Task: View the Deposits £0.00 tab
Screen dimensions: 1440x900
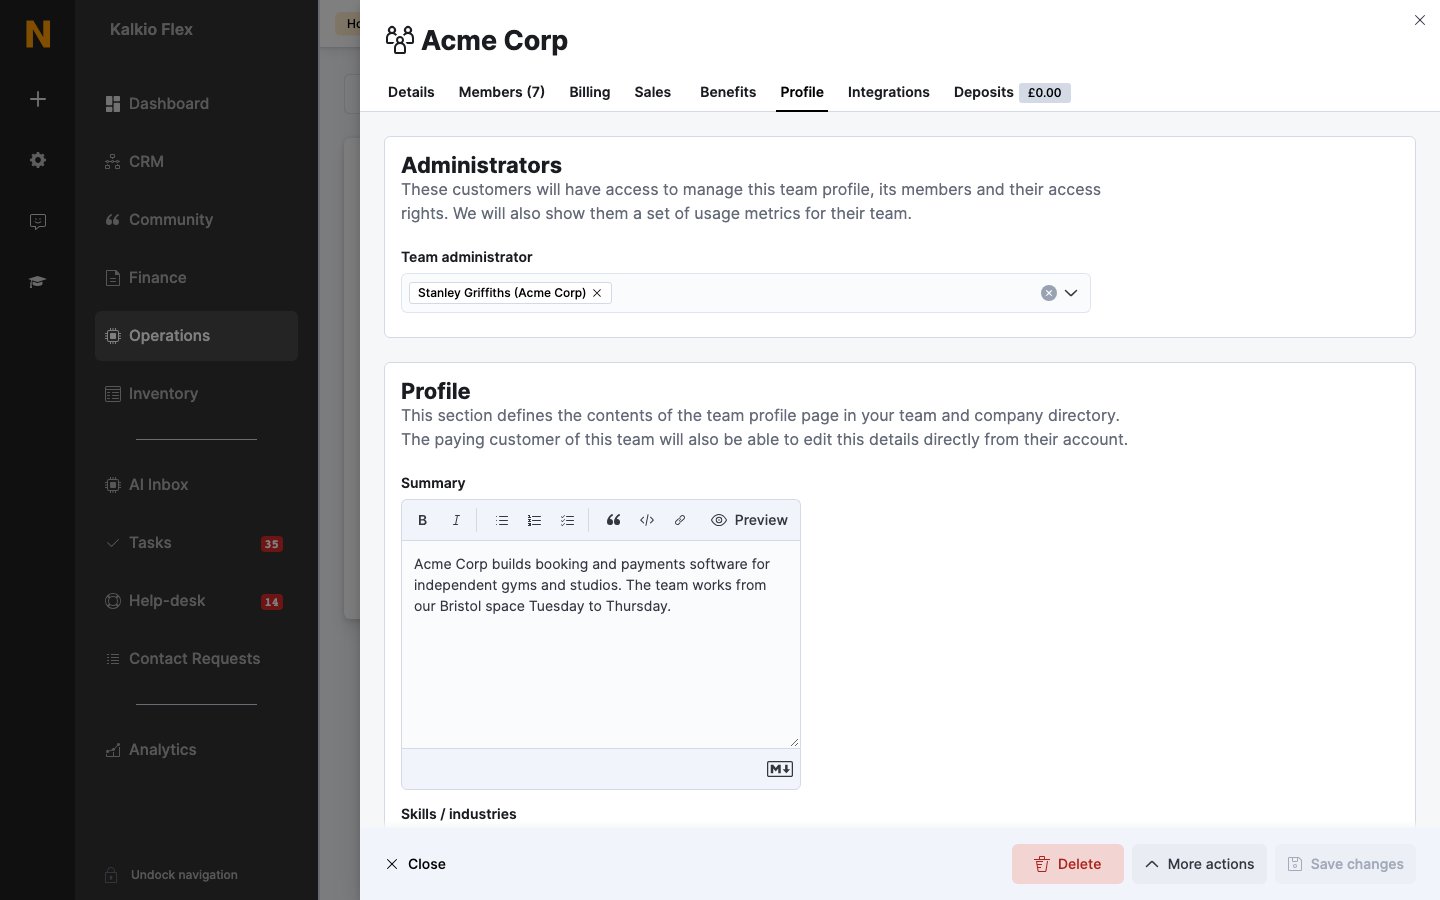Action: click(1012, 92)
